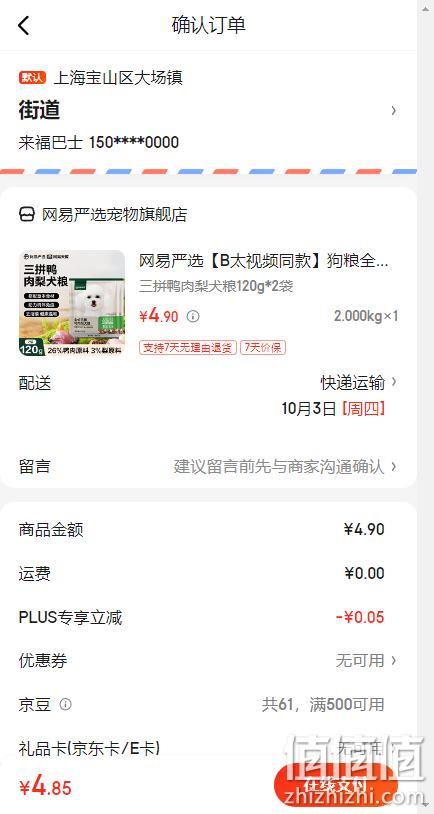This screenshot has height=814, width=434.
Task: Expand the delivery address chevron
Action: click(x=394, y=111)
